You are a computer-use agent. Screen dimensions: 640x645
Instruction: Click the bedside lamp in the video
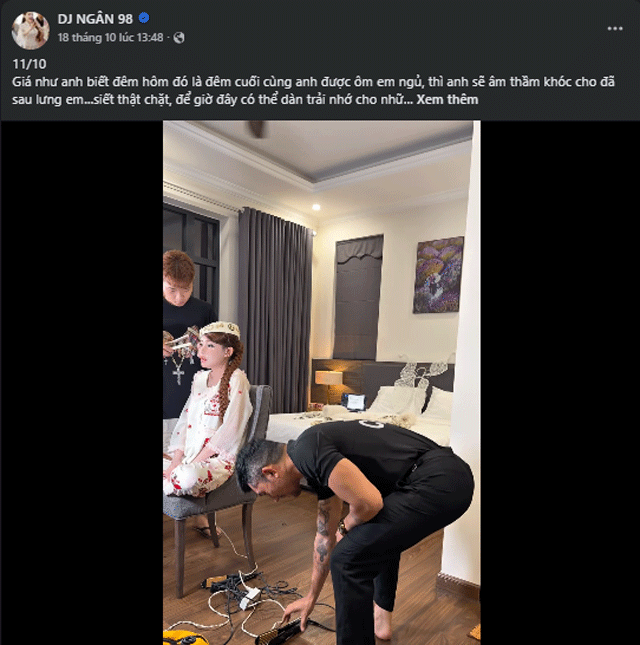328,380
